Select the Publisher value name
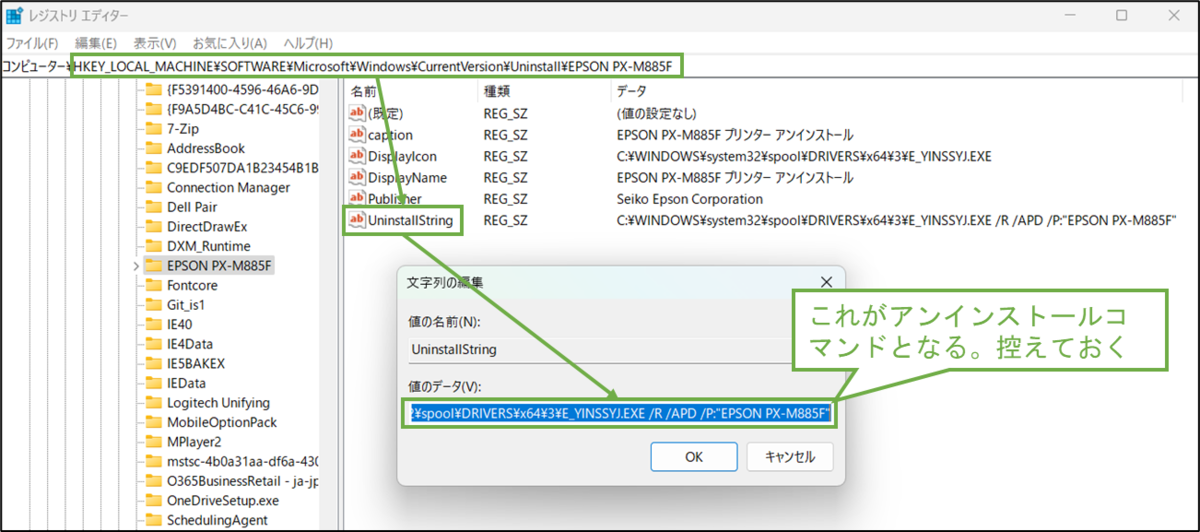Viewport: 1200px width, 532px height. [396, 199]
